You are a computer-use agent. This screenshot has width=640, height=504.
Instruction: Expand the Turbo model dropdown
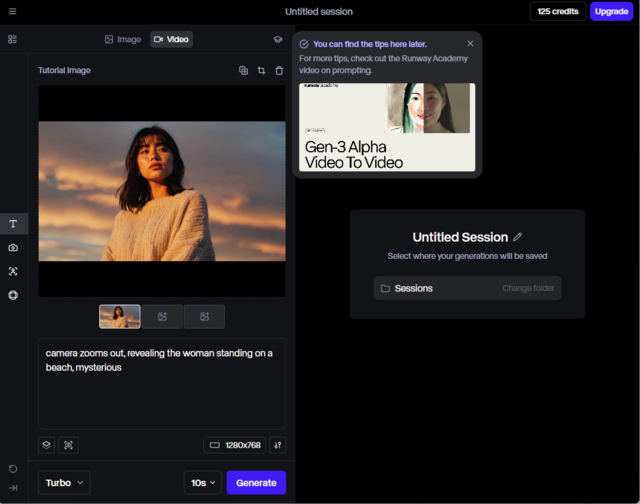tap(64, 483)
